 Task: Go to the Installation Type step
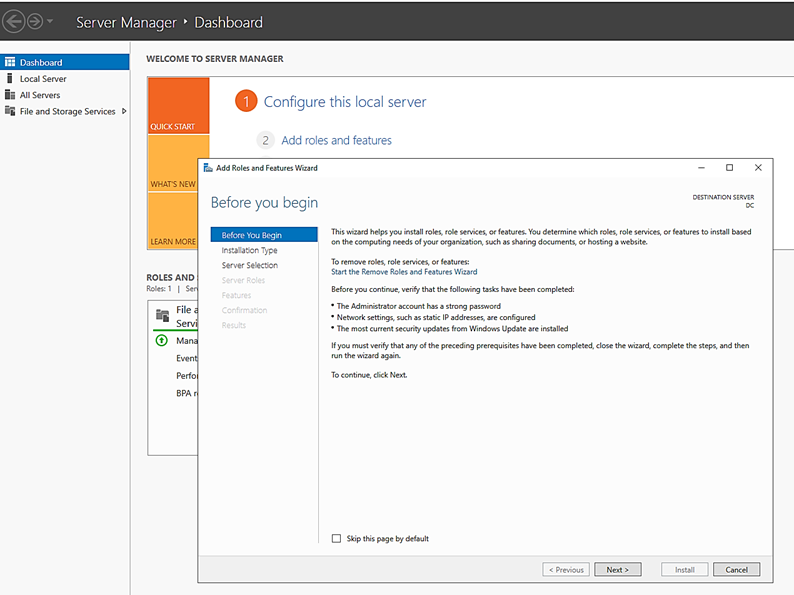pyautogui.click(x=249, y=251)
